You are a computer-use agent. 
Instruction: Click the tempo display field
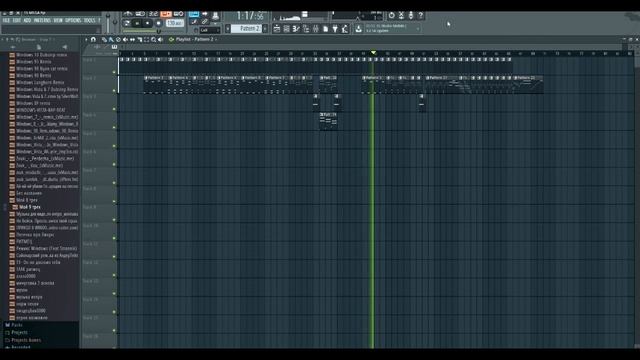pos(175,23)
